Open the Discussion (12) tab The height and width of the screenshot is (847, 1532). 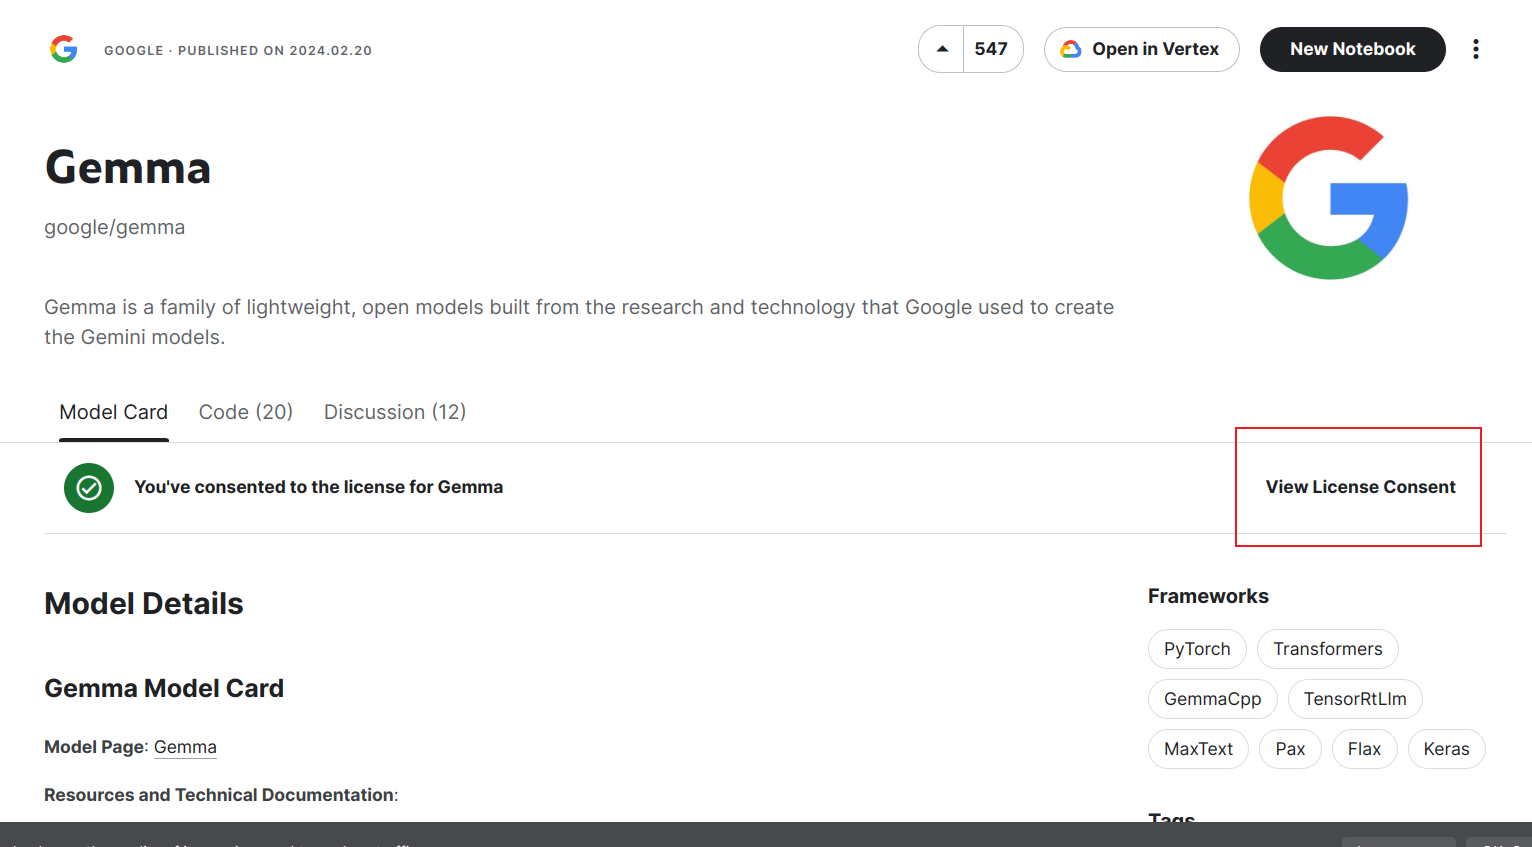395,412
